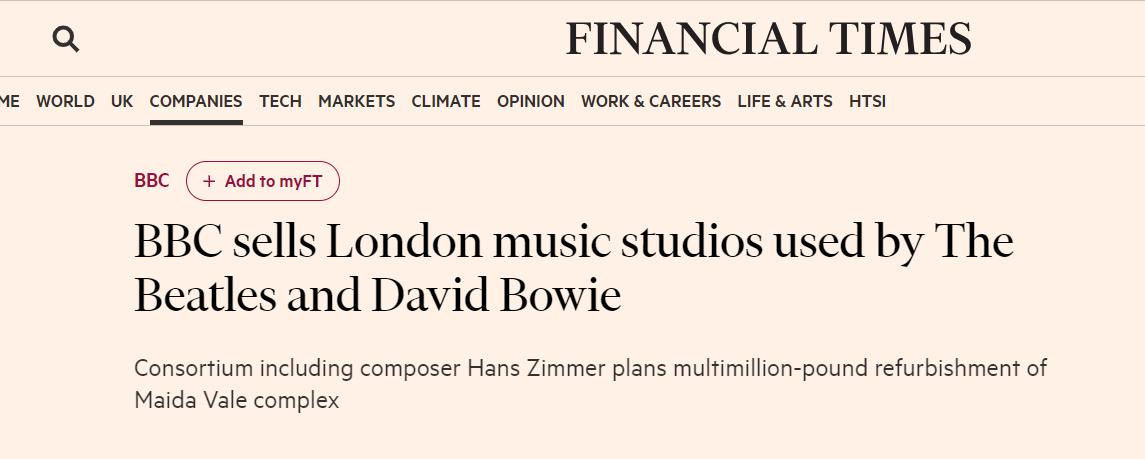Select the Companies tab
This screenshot has width=1145, height=459.
[x=196, y=101]
